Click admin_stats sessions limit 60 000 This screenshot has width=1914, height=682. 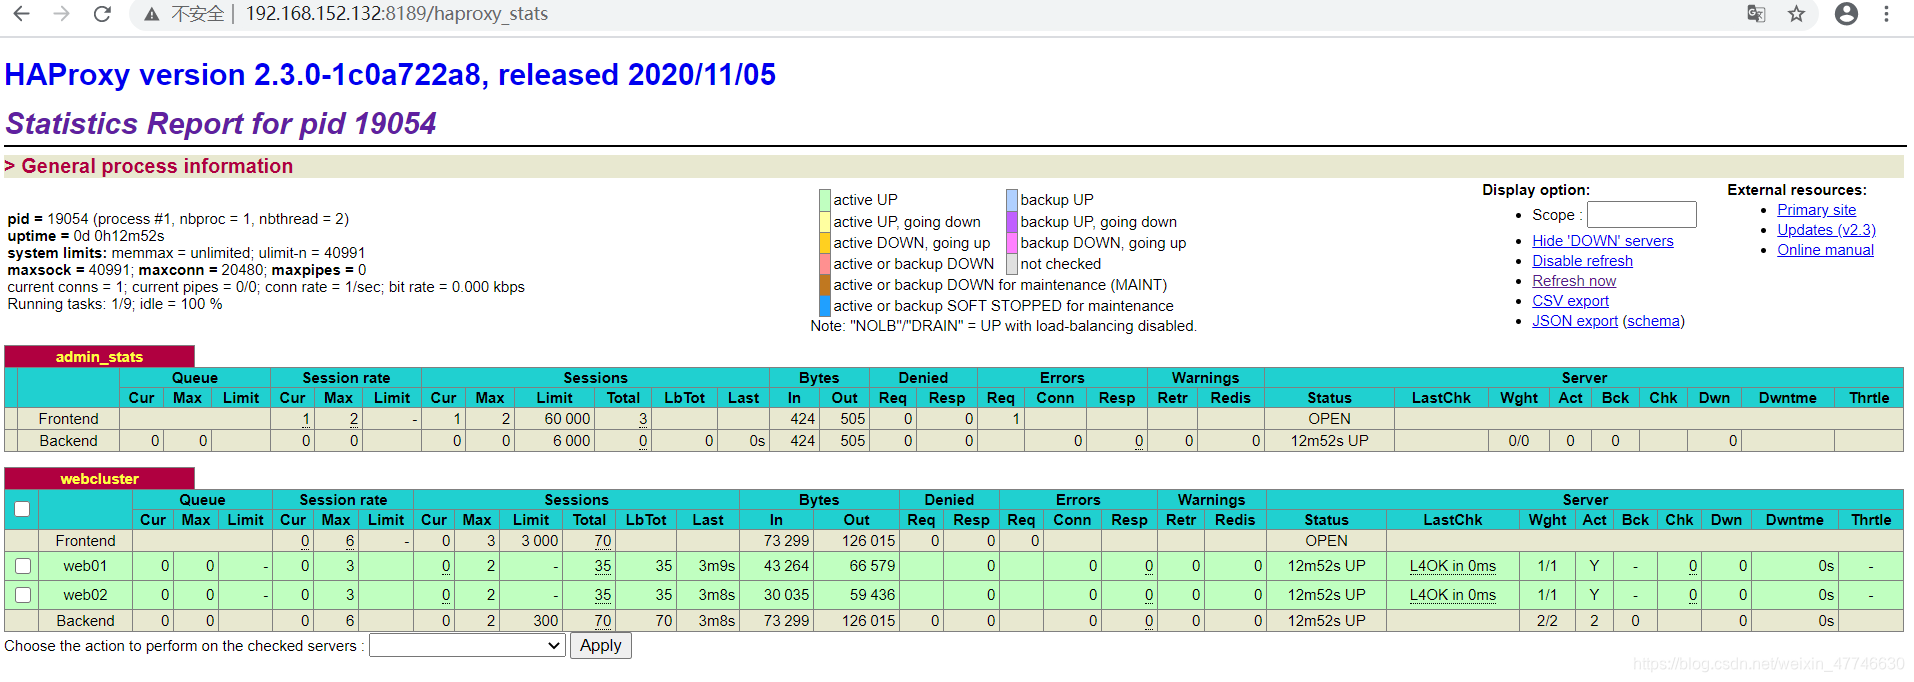(x=567, y=419)
